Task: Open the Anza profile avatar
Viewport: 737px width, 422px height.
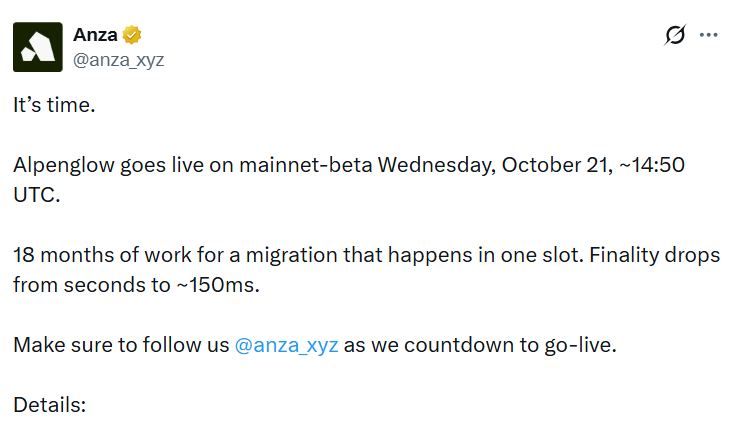Action: (x=38, y=47)
